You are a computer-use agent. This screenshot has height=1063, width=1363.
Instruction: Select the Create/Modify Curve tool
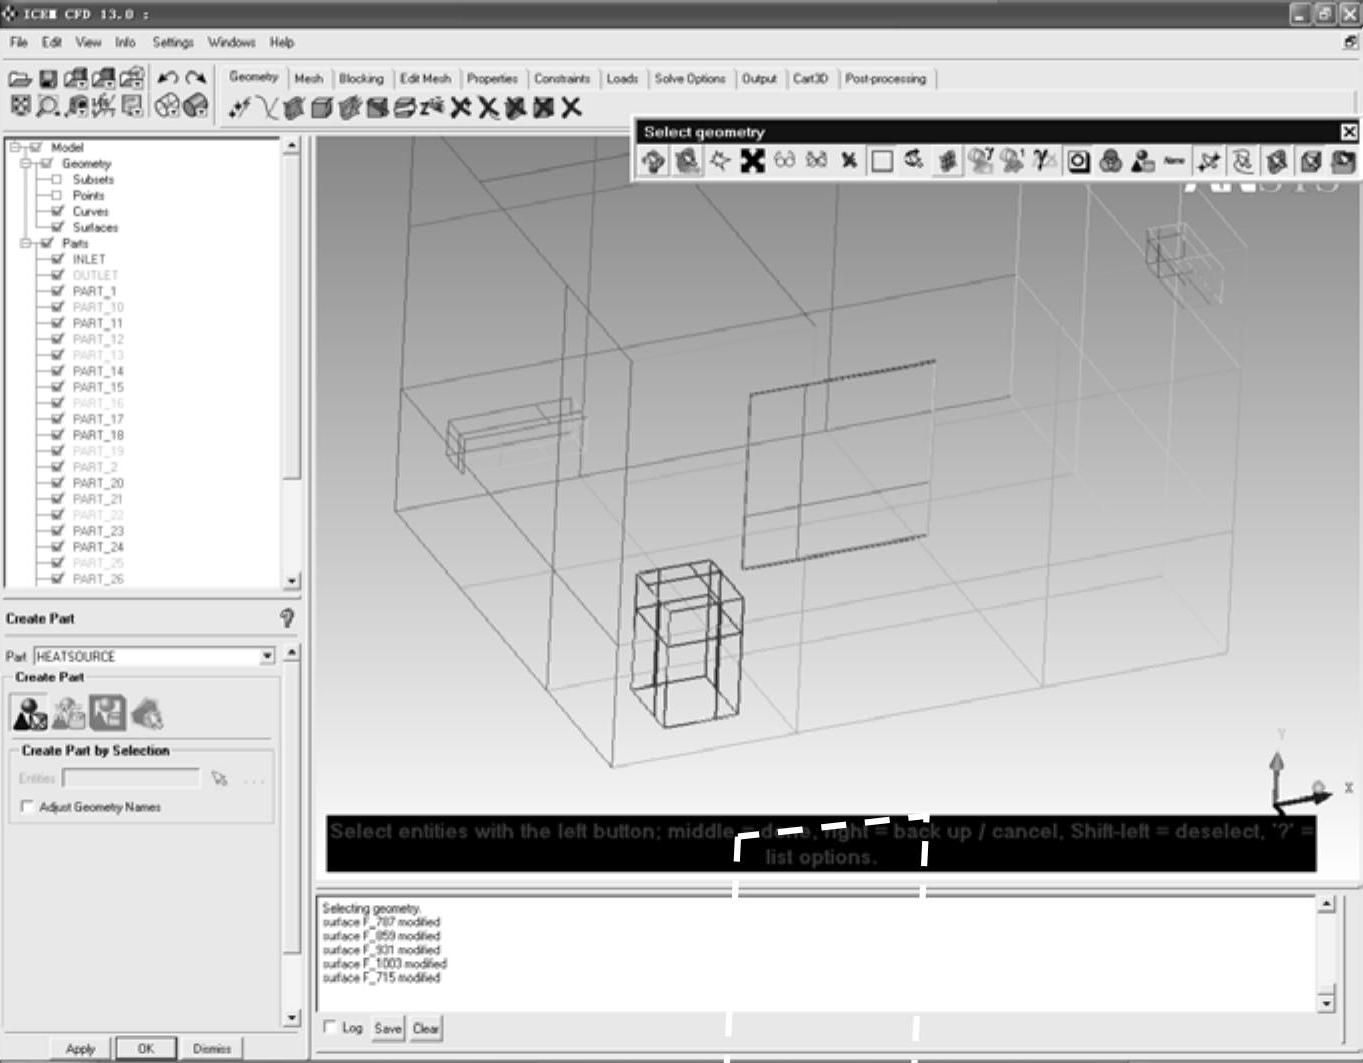click(265, 108)
